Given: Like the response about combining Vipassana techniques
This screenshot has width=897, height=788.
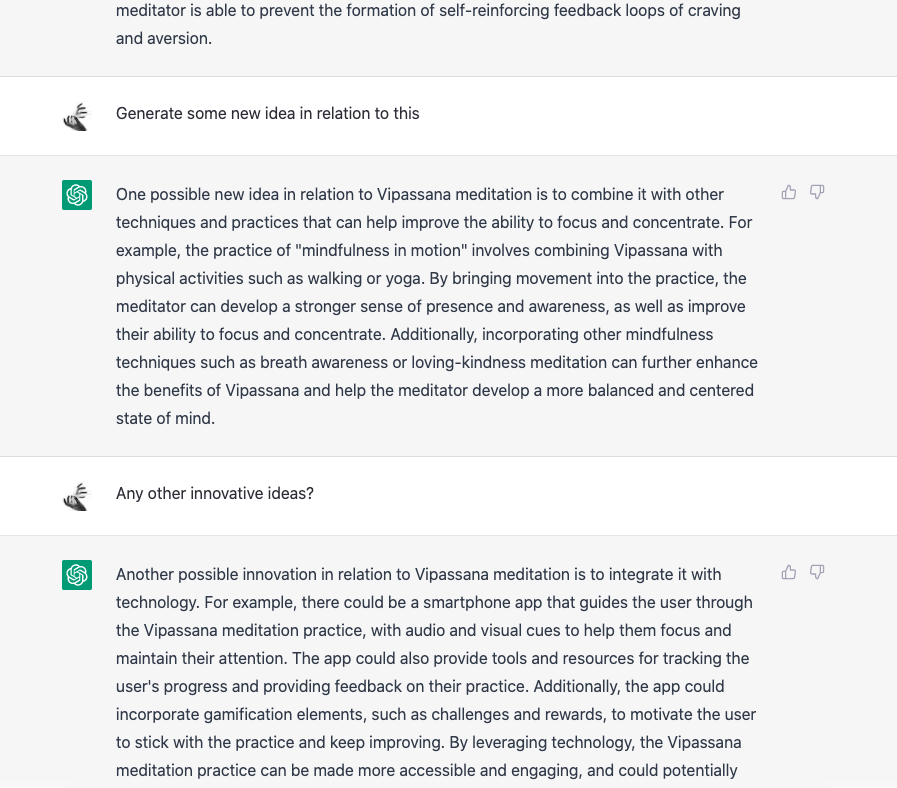Looking at the screenshot, I should coord(789,192).
